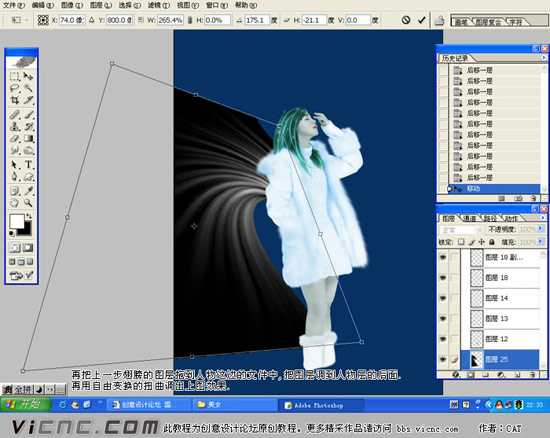Cancel the transform with circle-slash icon
Image resolution: width=550 pixels, height=438 pixels.
pos(406,20)
